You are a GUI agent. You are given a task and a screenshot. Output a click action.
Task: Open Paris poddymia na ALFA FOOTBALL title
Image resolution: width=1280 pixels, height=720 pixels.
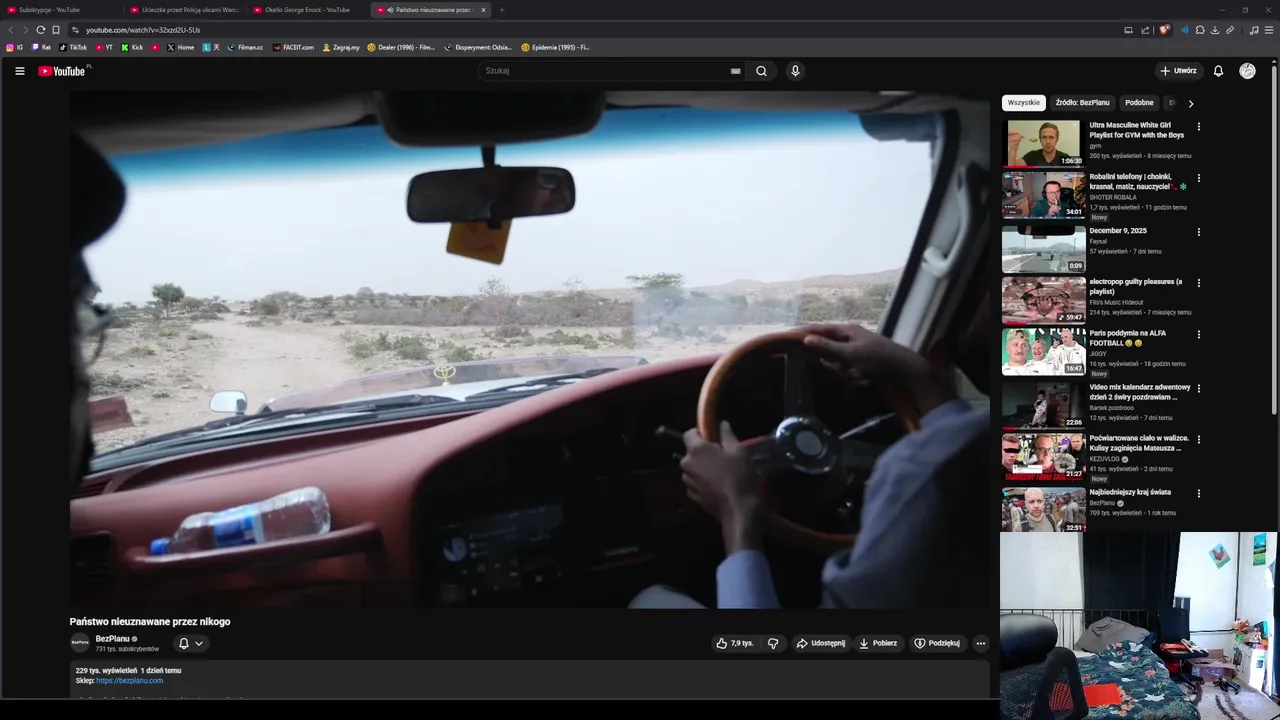tap(1128, 338)
